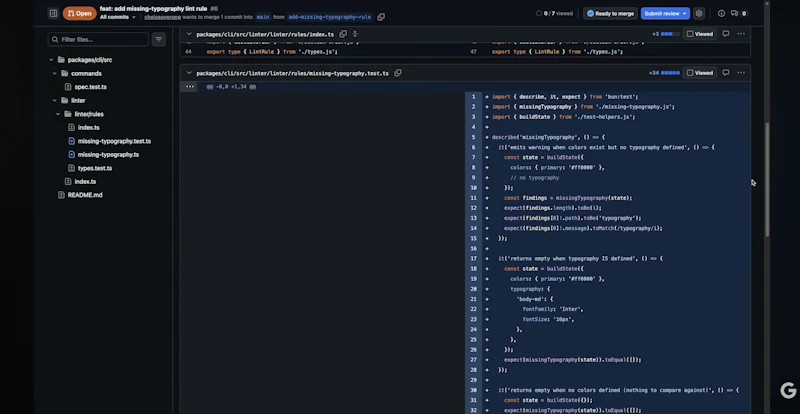The height and width of the screenshot is (414, 800).
Task: Click the index.ts file path header link
Action: tap(265, 34)
